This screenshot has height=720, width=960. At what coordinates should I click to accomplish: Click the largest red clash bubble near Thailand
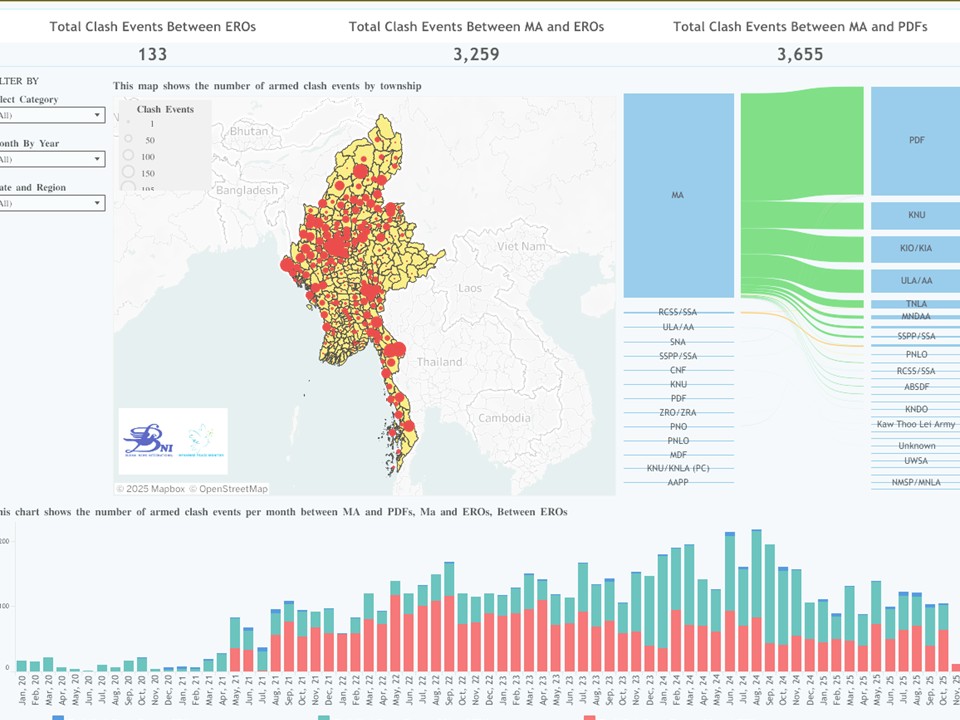tap(396, 350)
